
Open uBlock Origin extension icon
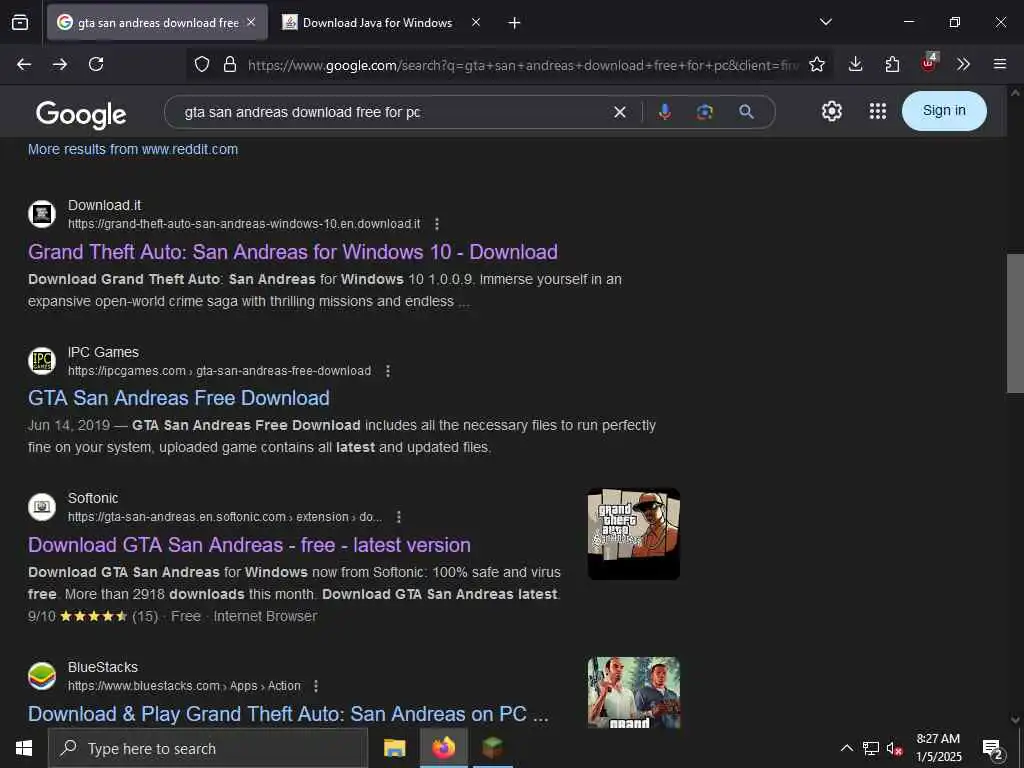pos(929,63)
